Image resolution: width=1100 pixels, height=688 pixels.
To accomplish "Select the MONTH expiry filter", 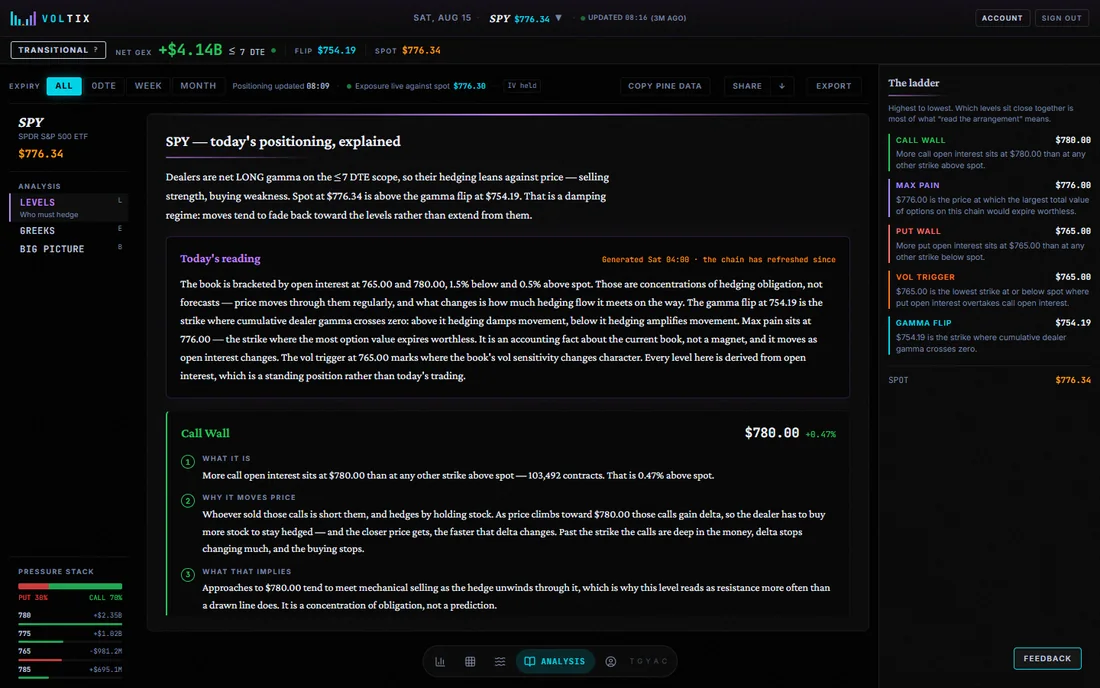I will [x=198, y=86].
